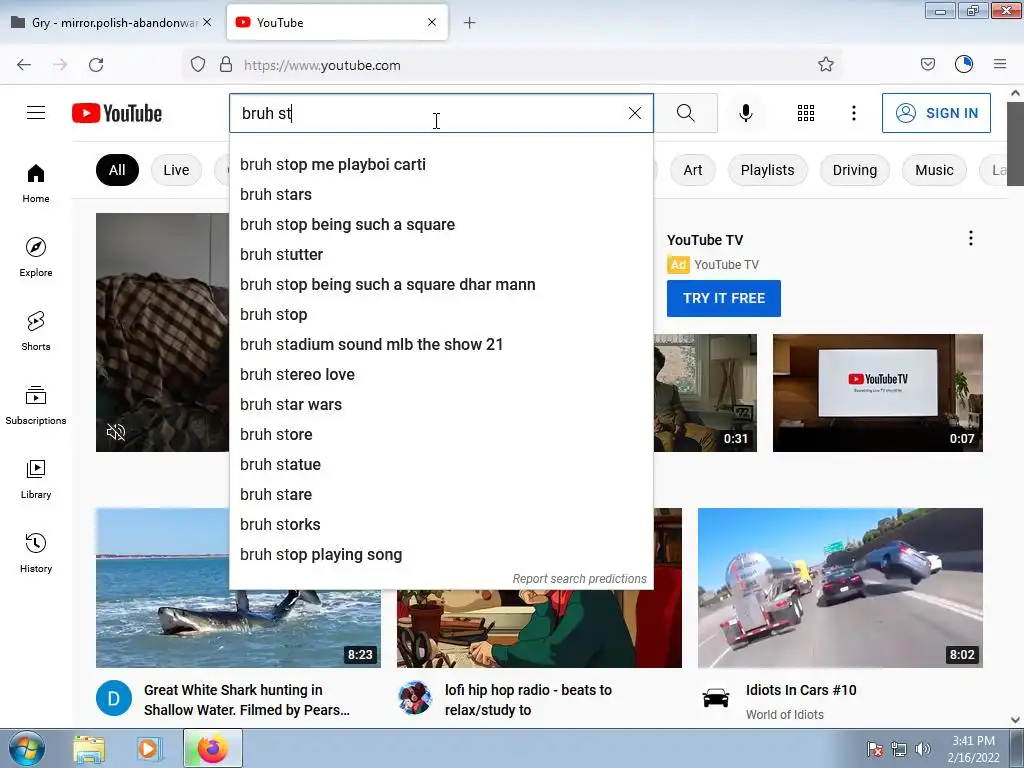Choose suggestion 'bruh stop me playboi carti'
This screenshot has height=768, width=1024.
(x=441, y=165)
